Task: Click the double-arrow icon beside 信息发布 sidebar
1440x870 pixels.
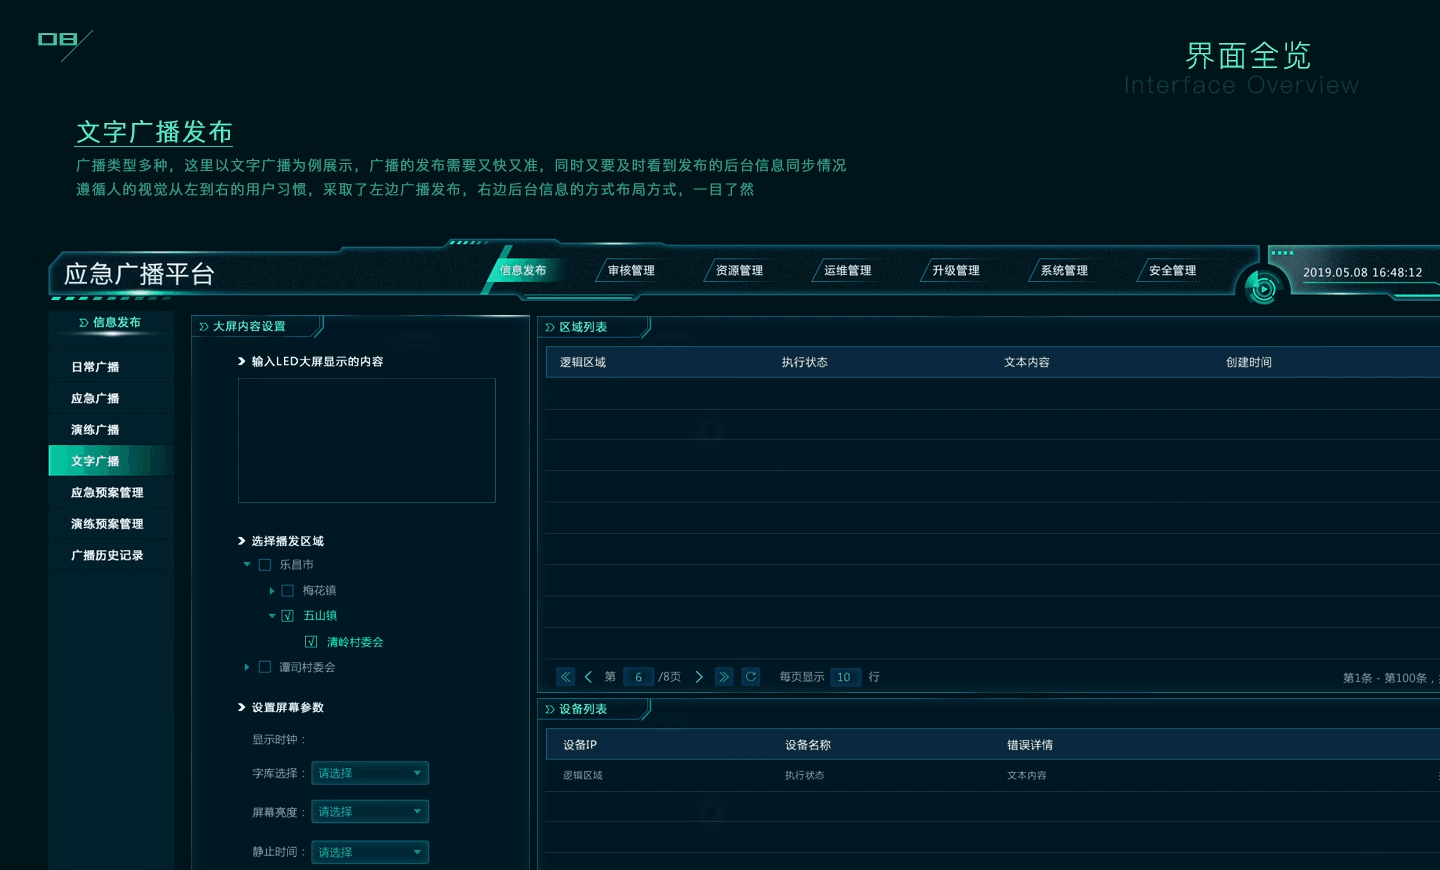Action: [x=84, y=323]
